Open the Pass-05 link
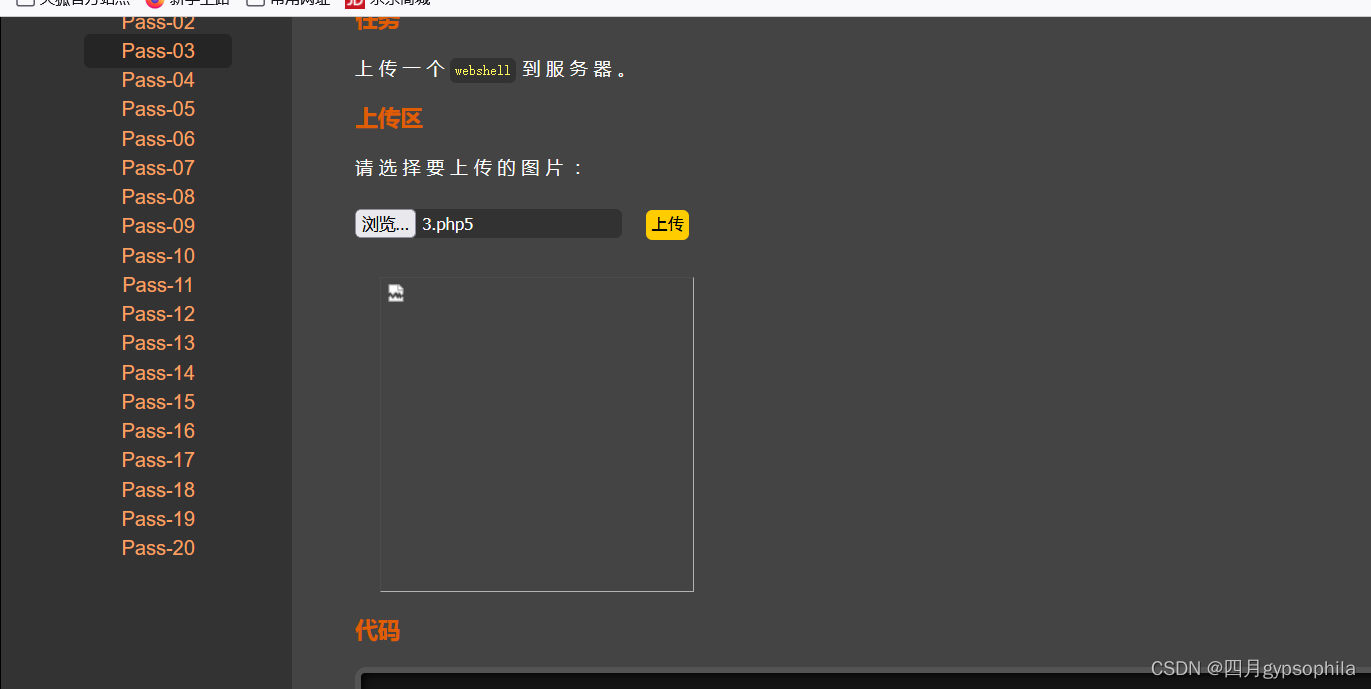The height and width of the screenshot is (689, 1371). tap(158, 109)
